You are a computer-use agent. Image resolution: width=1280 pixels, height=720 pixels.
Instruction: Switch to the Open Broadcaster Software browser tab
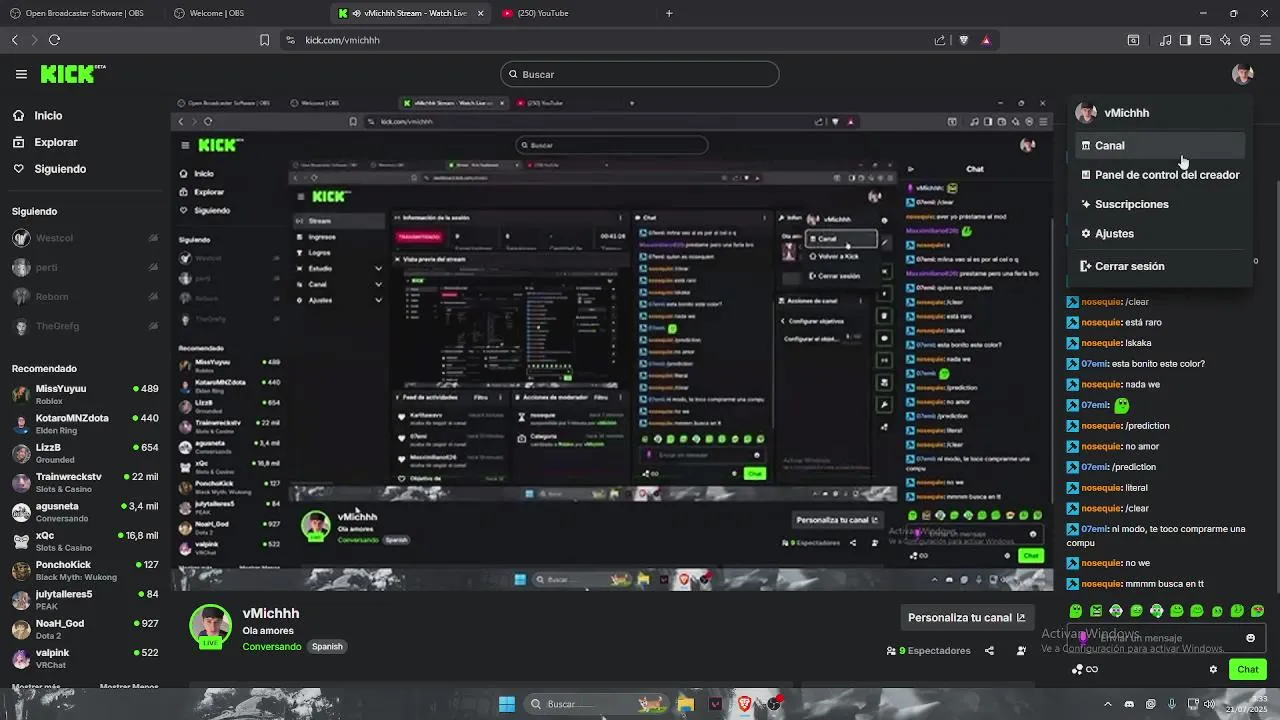click(83, 13)
